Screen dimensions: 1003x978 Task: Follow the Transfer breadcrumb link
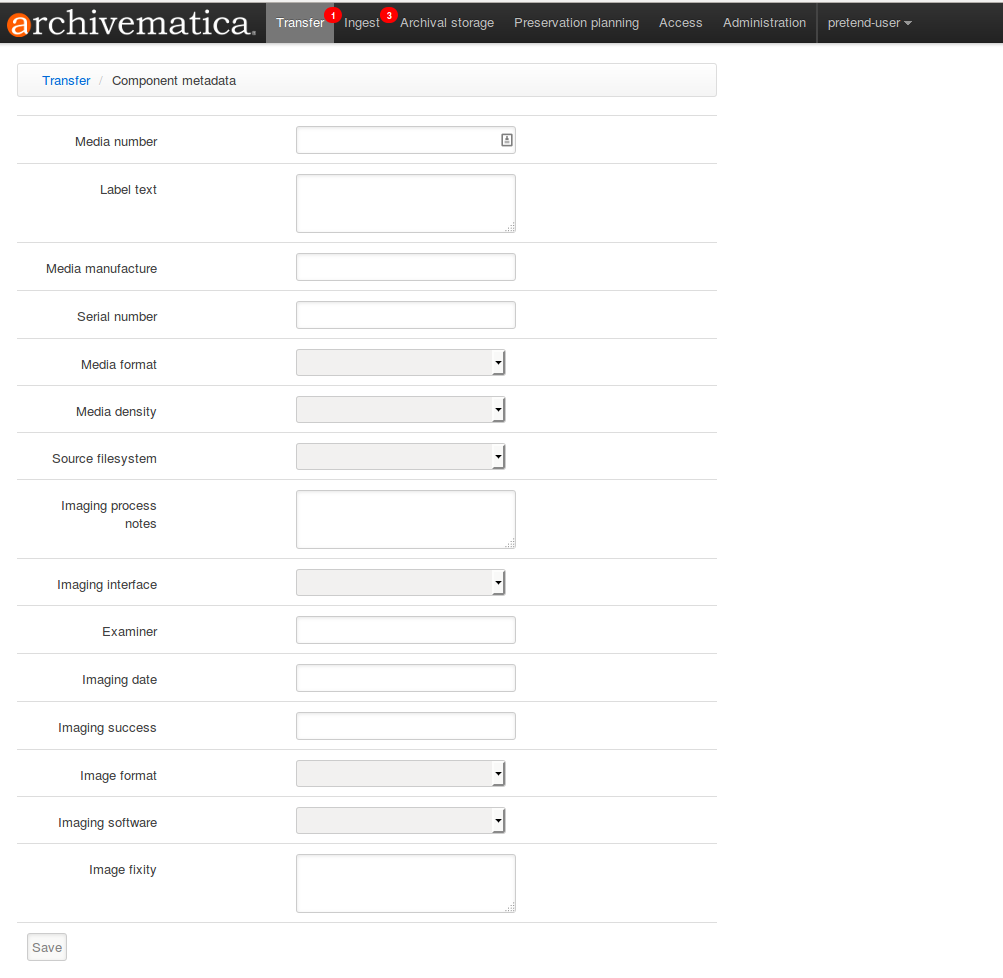(x=66, y=81)
